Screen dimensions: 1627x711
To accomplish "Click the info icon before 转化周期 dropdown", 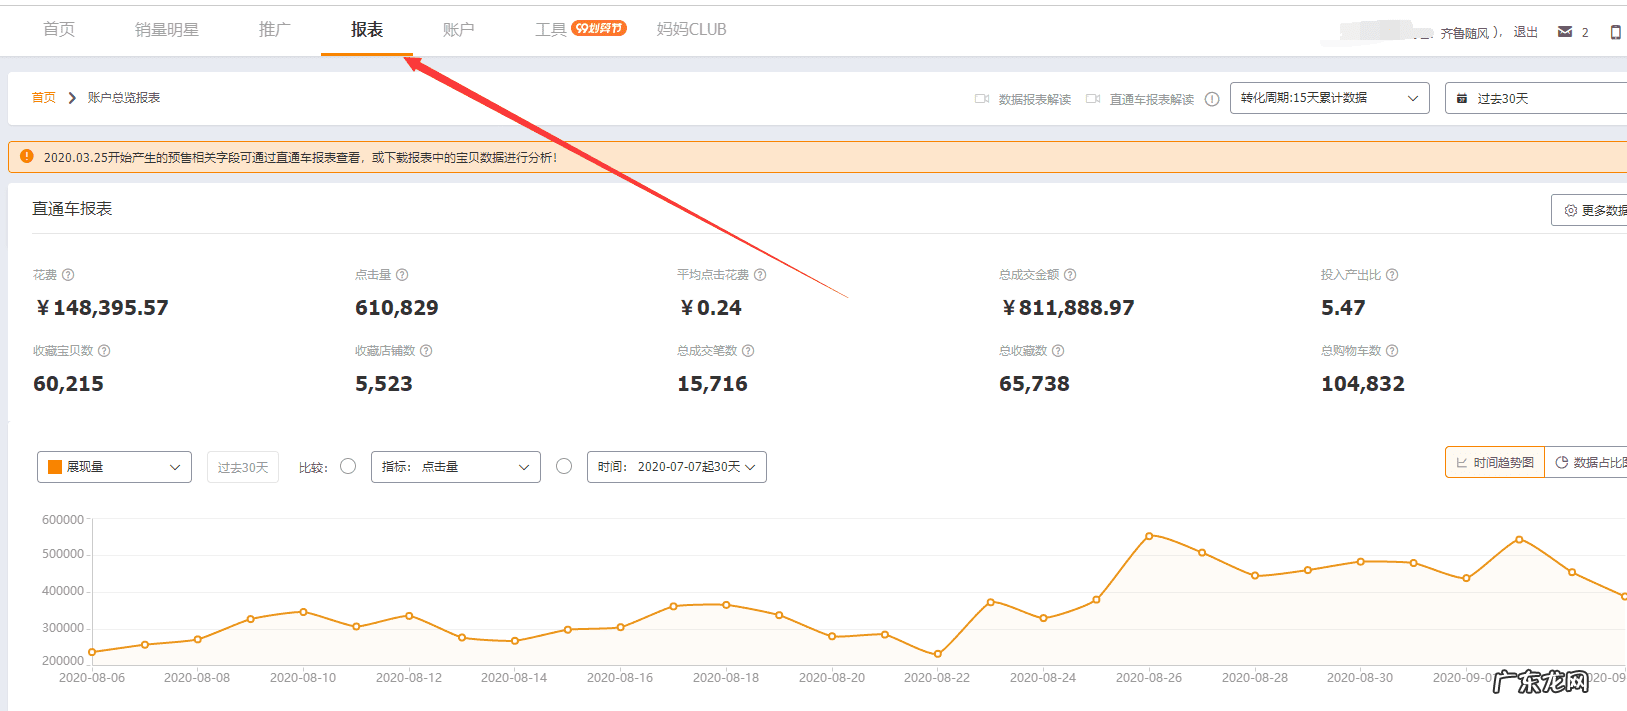I will [x=1212, y=99].
